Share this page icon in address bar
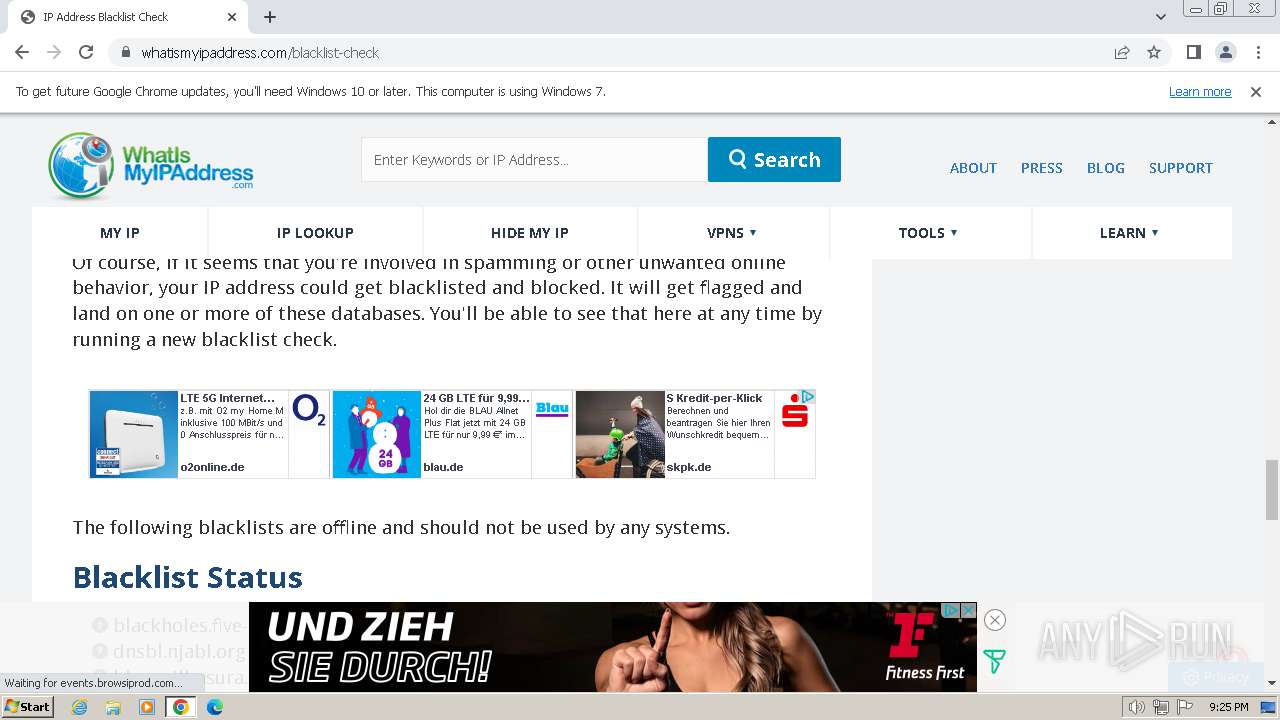1280x720 pixels. pyautogui.click(x=1122, y=53)
